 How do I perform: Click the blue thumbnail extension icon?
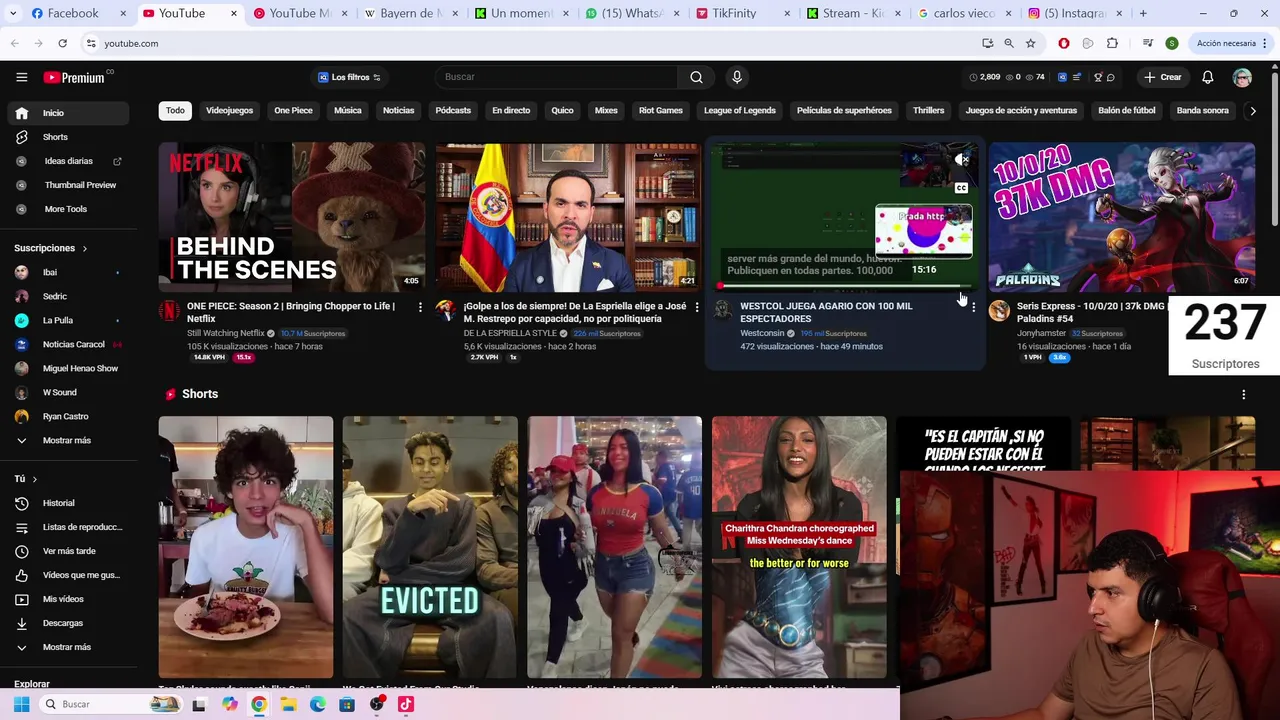tap(1062, 77)
